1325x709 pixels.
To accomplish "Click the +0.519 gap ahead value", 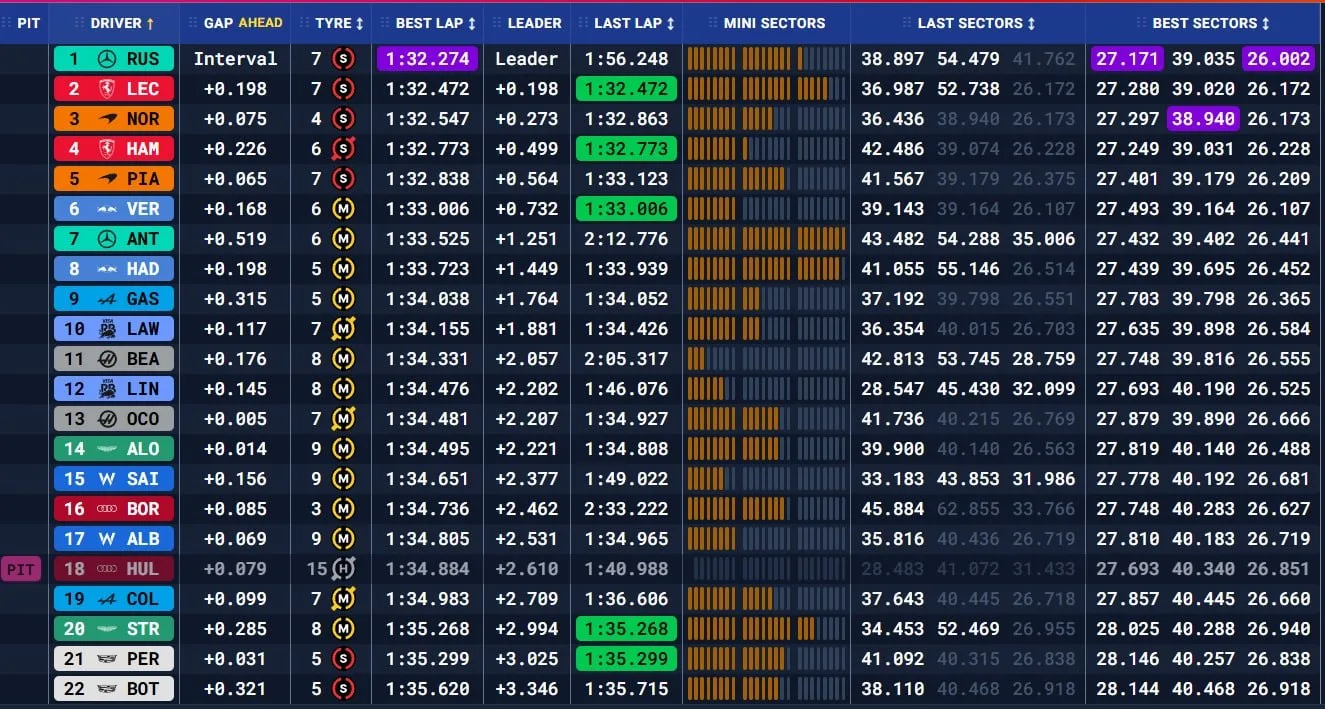I will coord(235,239).
